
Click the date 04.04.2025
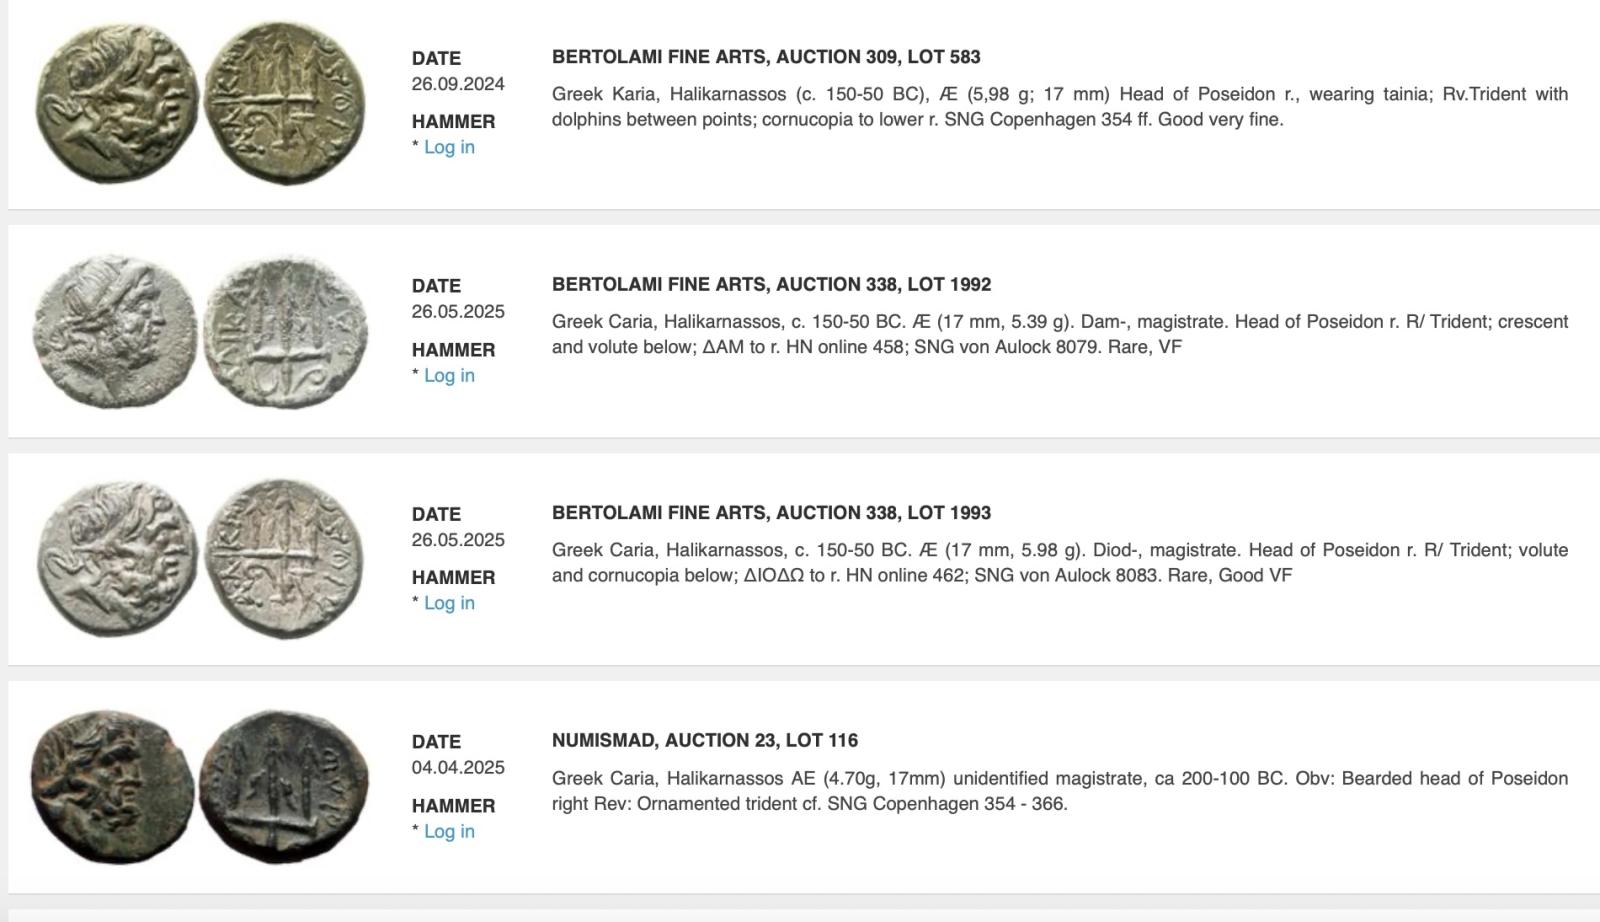point(458,768)
